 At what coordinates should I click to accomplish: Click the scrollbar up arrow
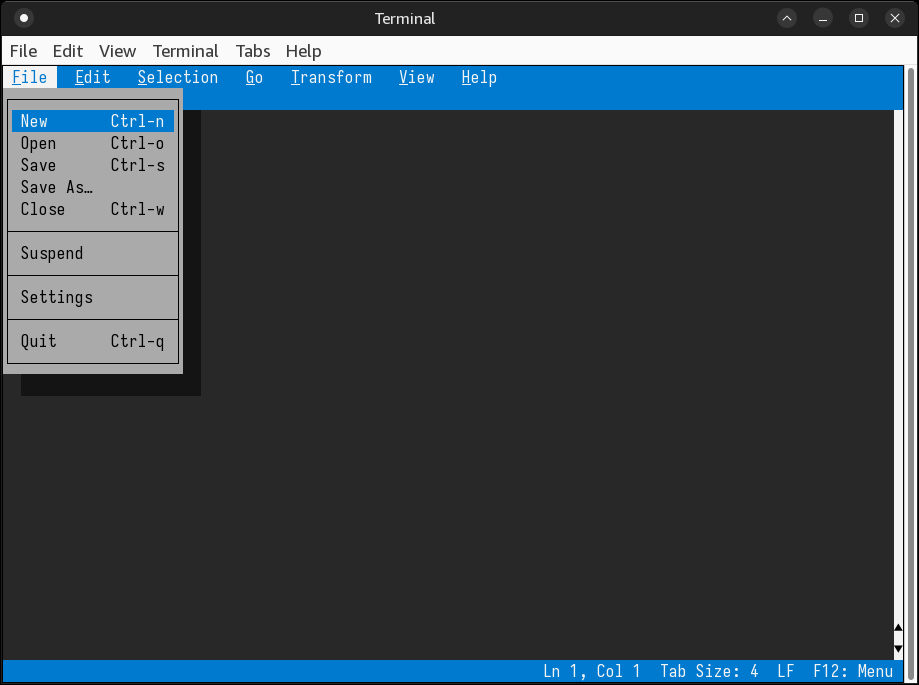(898, 629)
